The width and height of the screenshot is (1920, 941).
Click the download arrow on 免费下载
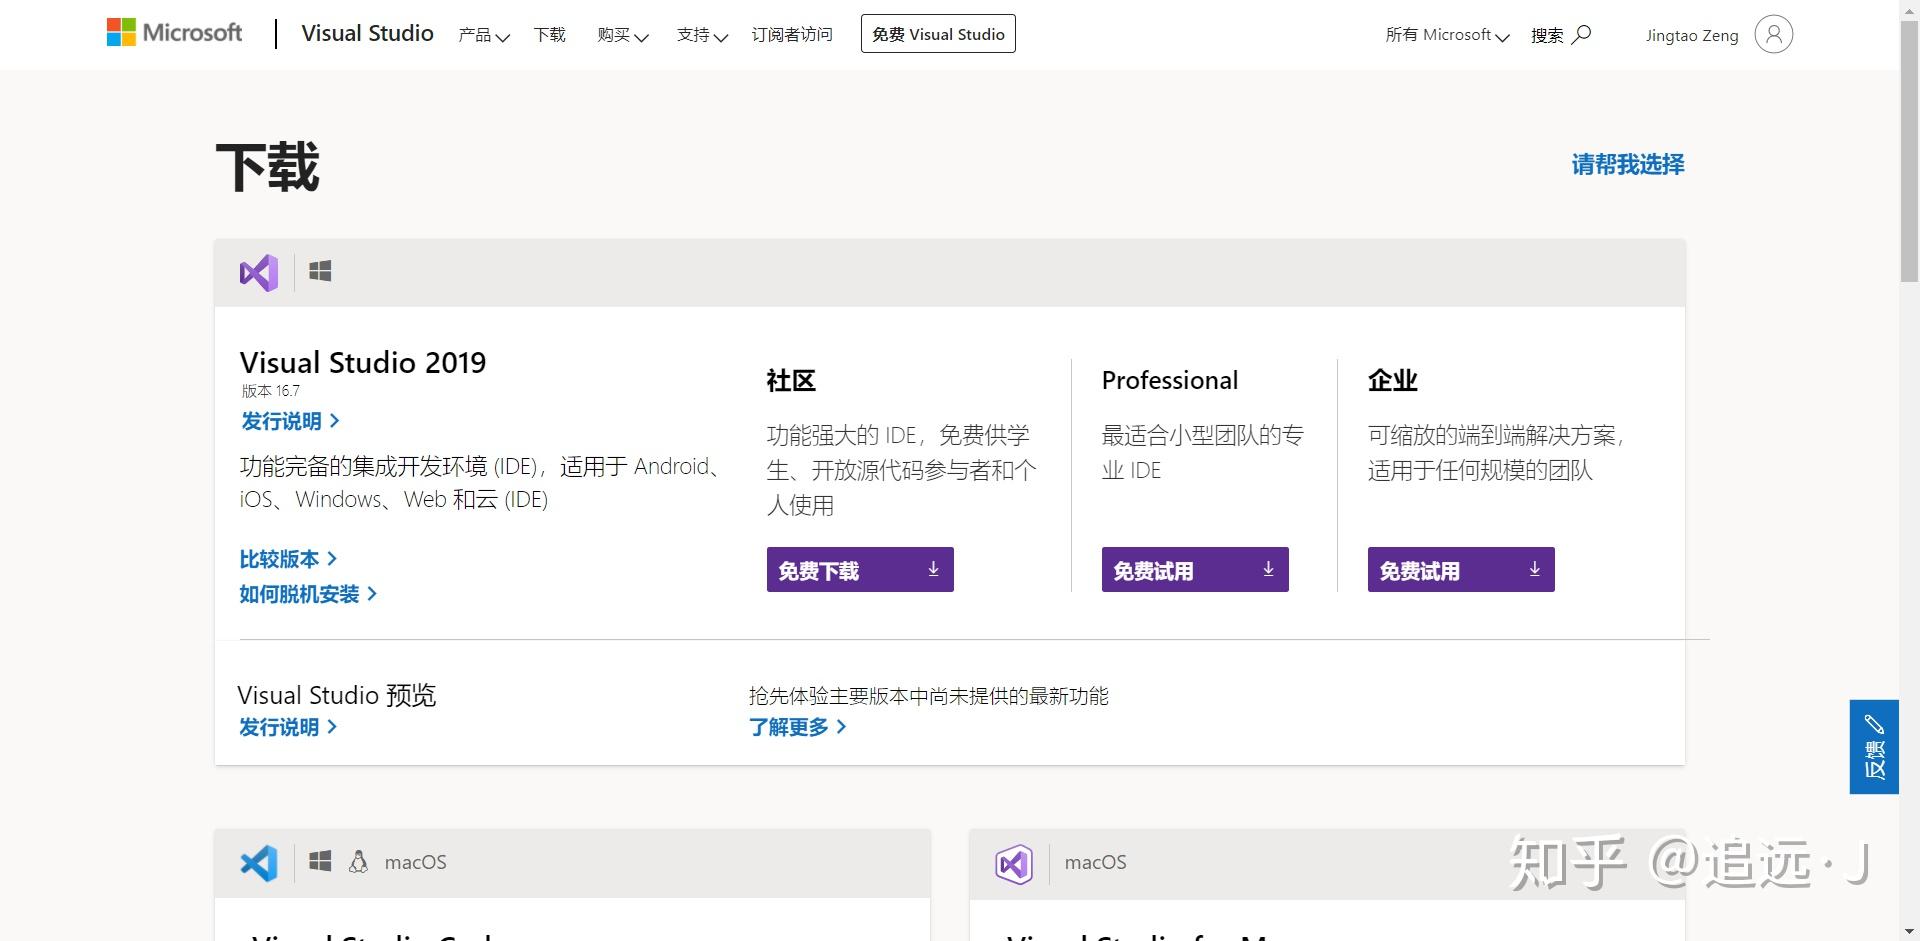point(933,569)
